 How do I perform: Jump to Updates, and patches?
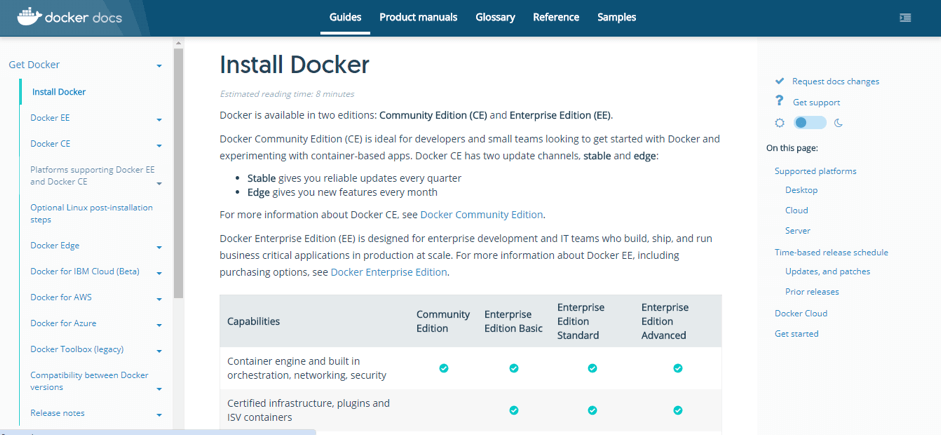coord(828,271)
